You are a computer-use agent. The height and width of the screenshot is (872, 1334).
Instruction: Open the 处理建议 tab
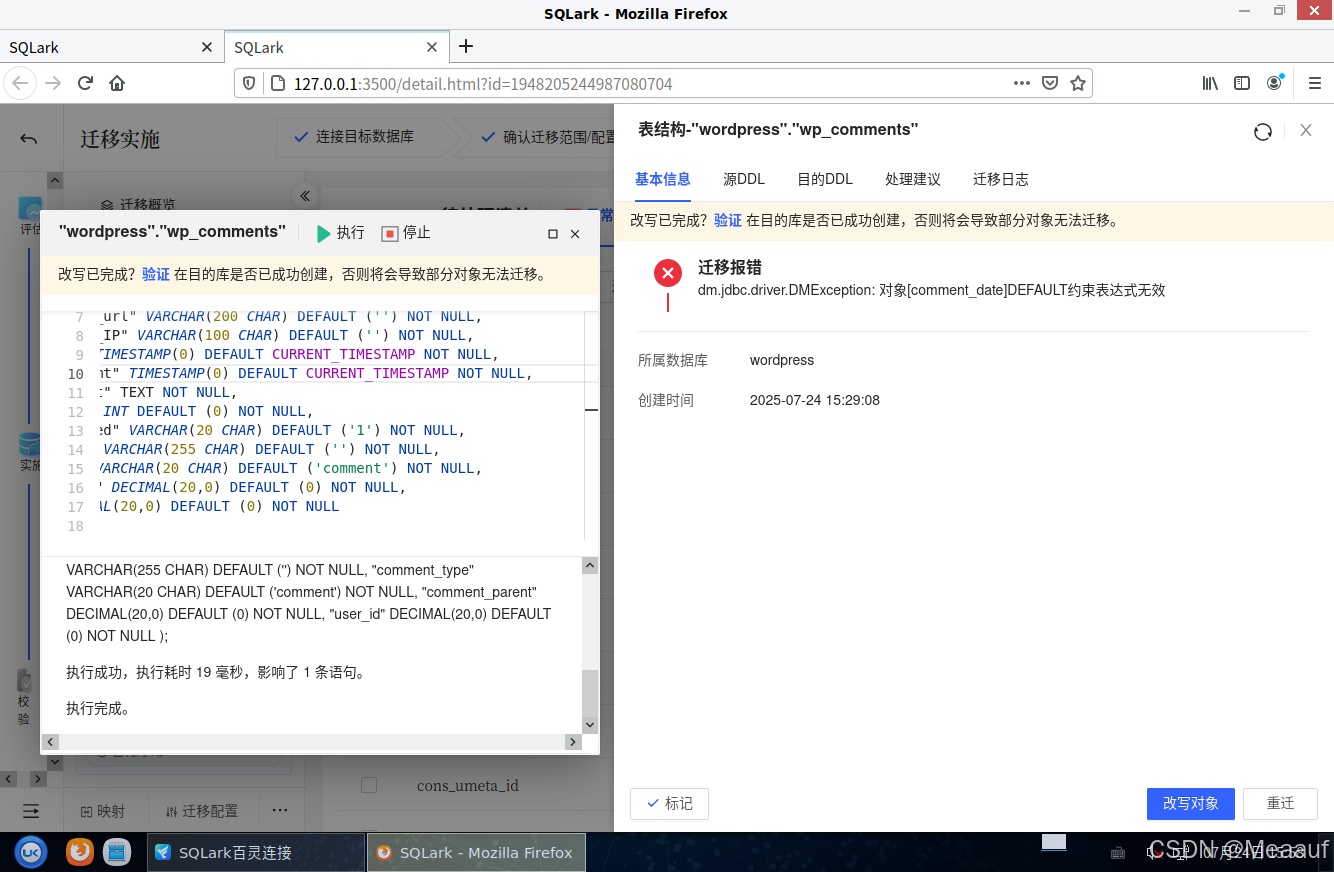pos(913,179)
